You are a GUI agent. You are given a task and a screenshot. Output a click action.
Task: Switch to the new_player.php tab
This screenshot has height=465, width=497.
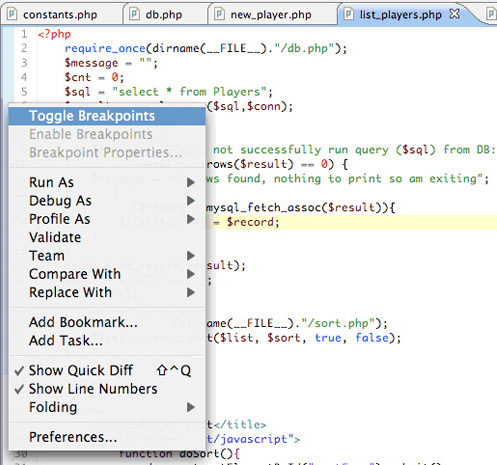tap(272, 14)
